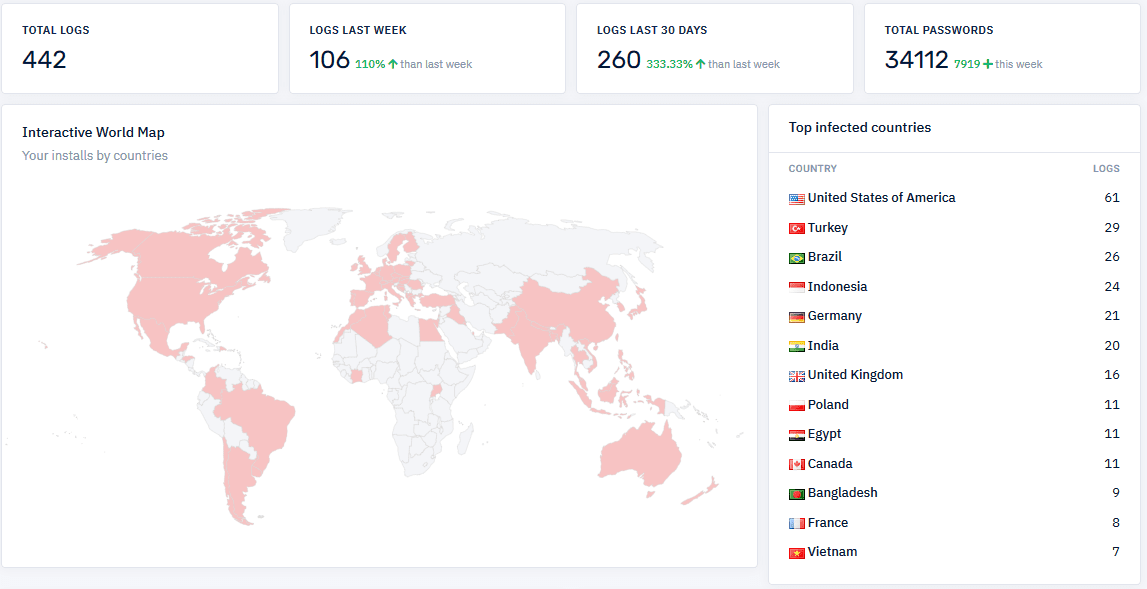This screenshot has height=589, width=1147.
Task: Click the India row country name
Action: click(x=823, y=346)
